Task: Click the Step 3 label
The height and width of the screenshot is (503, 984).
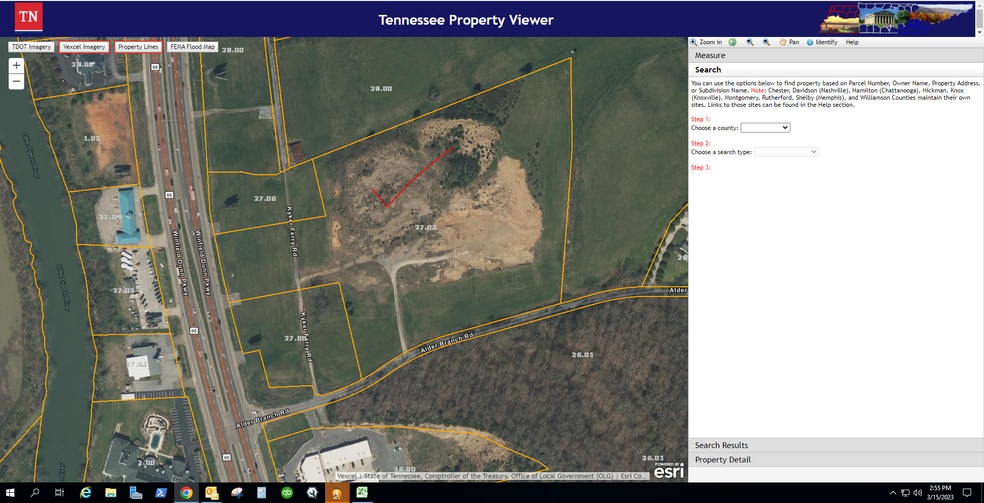Action: [x=700, y=167]
